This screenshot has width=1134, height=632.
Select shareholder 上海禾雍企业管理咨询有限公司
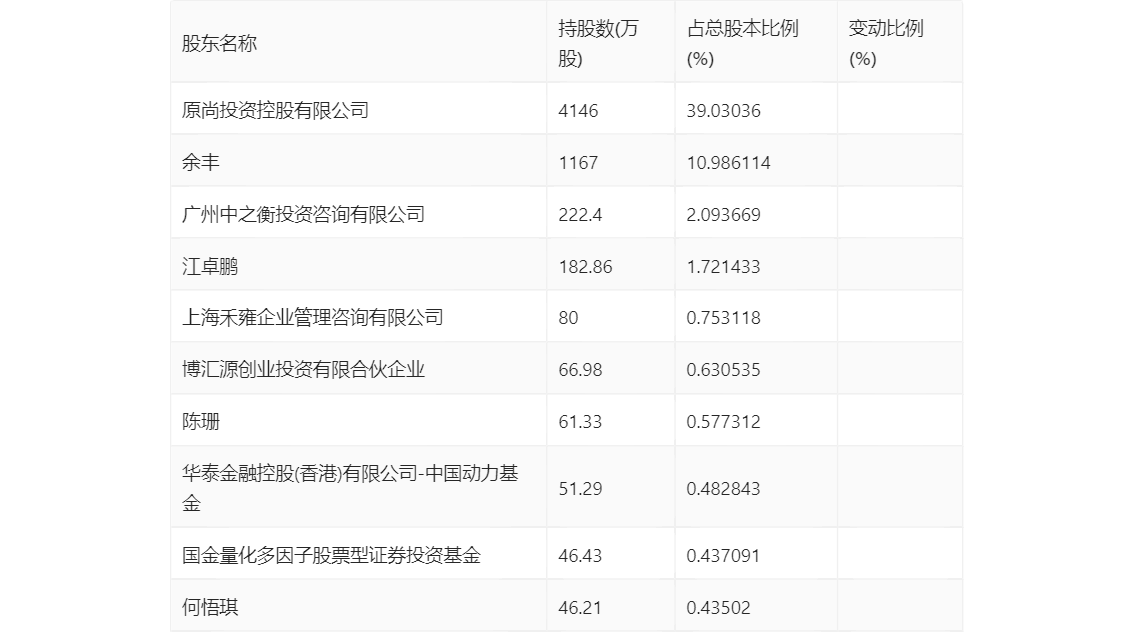312,317
